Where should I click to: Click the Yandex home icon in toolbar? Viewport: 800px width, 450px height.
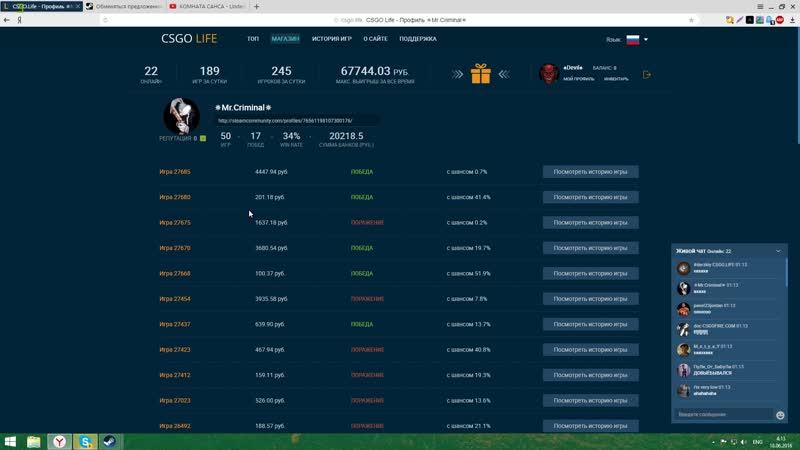point(19,20)
